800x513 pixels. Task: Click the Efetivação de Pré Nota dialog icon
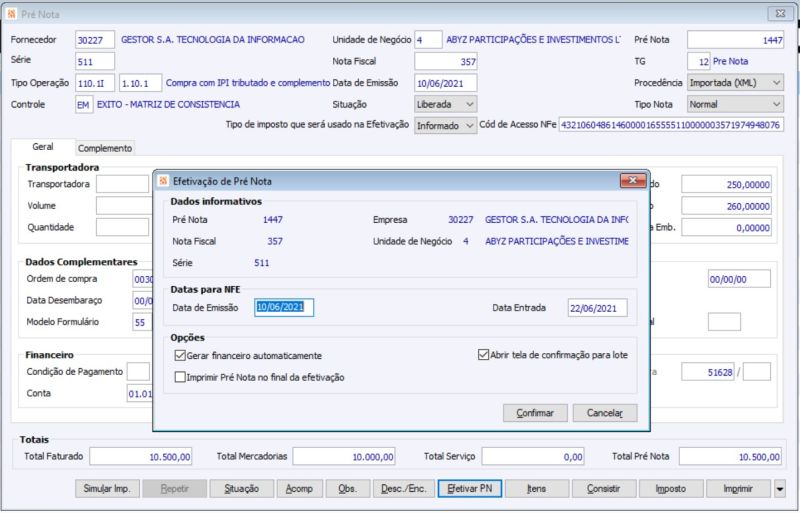click(x=163, y=181)
